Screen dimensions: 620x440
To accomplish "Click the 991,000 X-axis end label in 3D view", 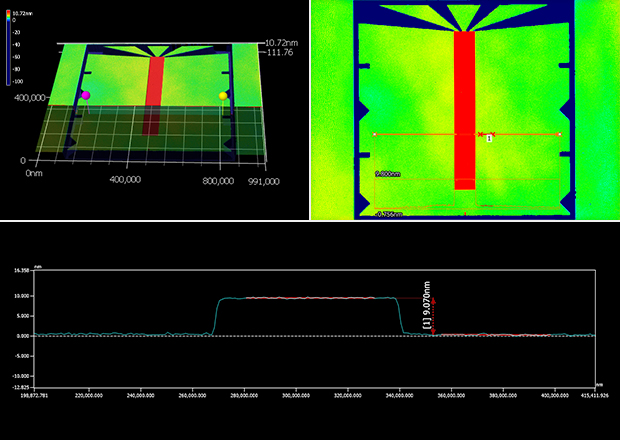I will pos(262,181).
